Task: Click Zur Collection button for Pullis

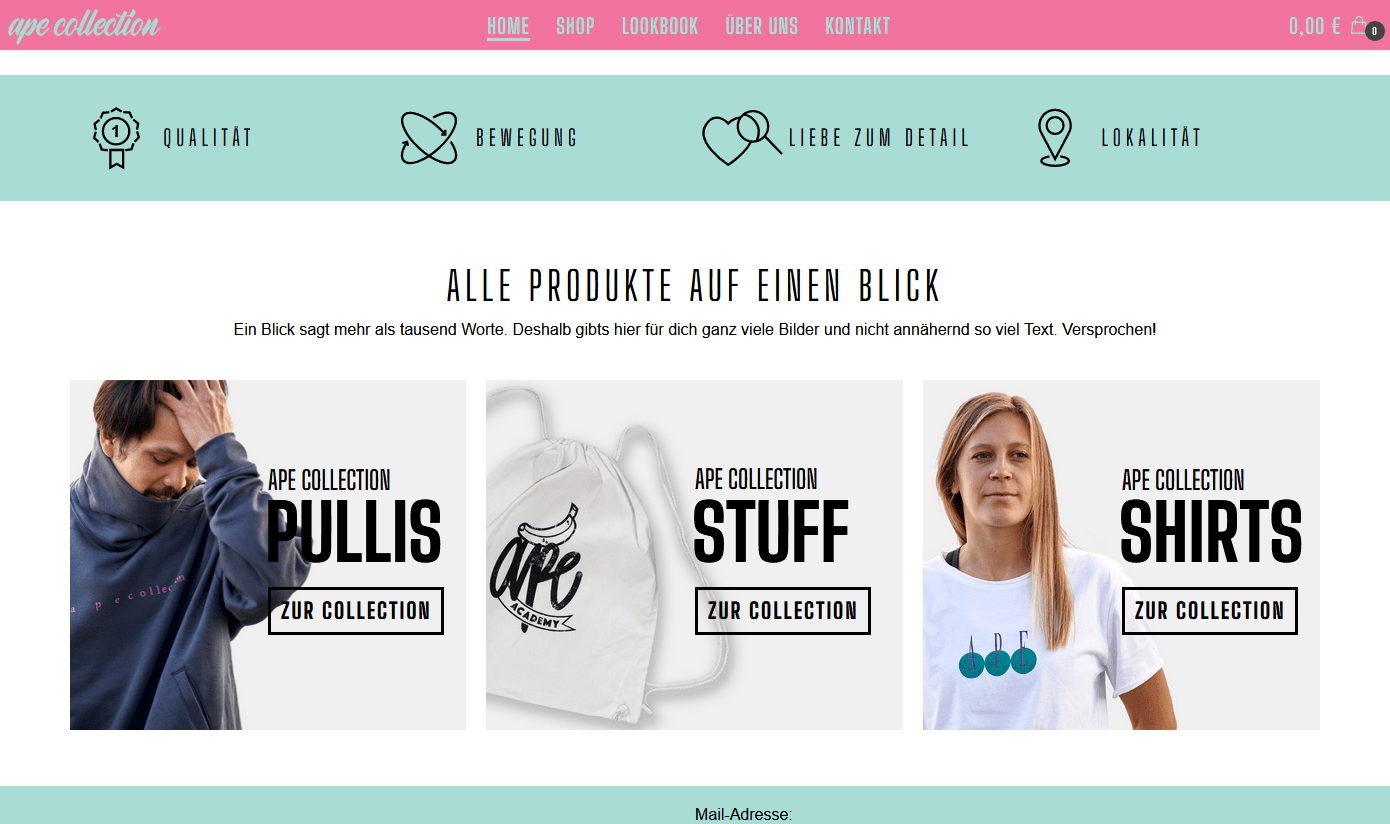Action: [356, 611]
